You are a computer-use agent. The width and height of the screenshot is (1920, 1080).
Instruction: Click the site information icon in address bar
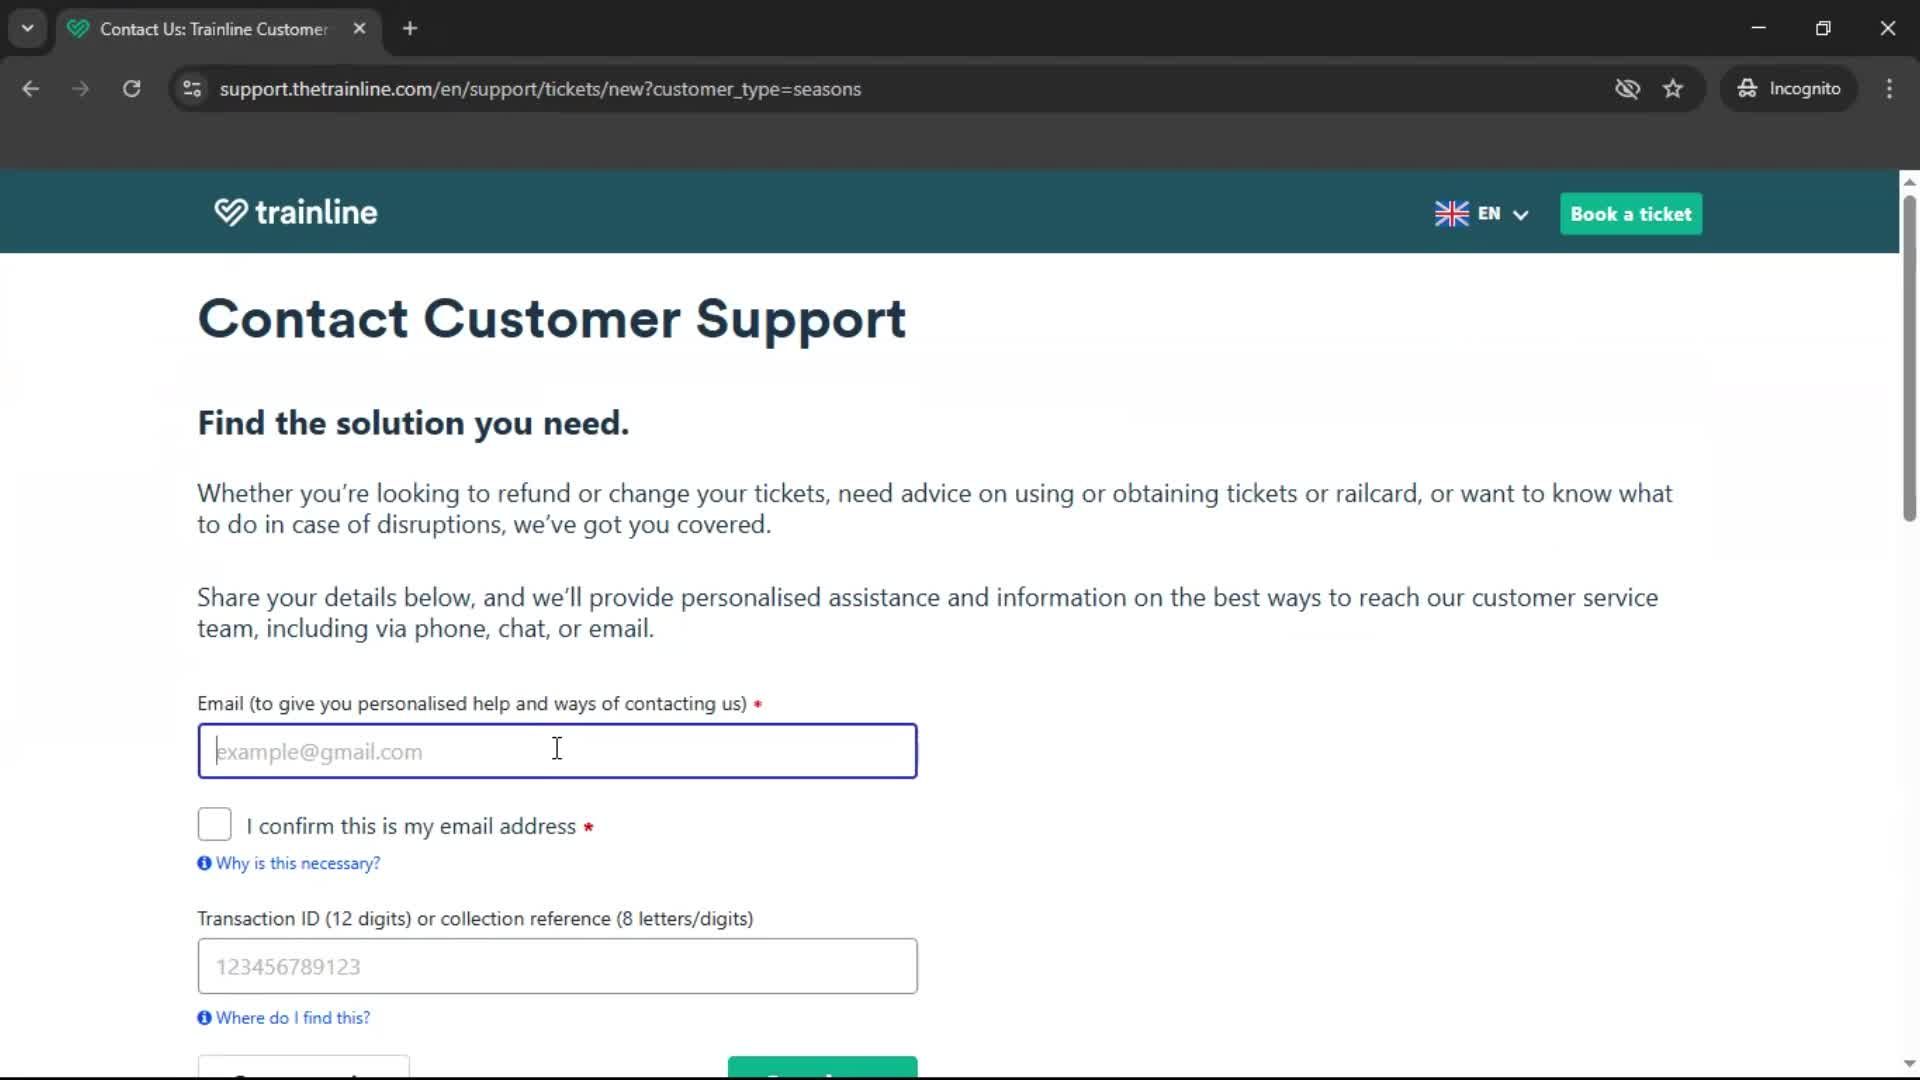192,89
